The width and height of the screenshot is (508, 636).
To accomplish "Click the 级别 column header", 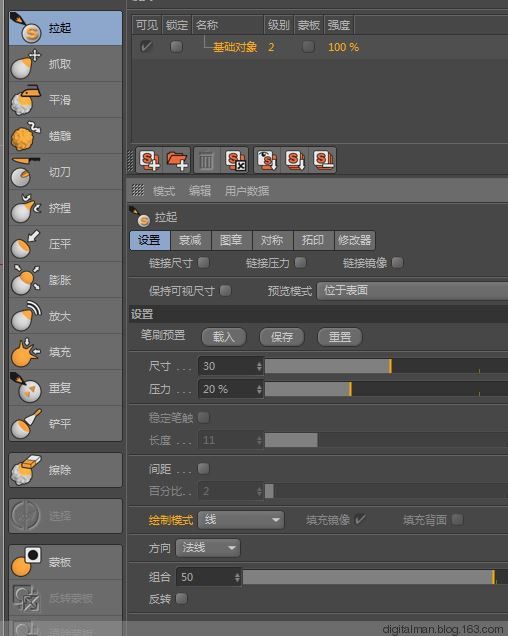I will 278,25.
